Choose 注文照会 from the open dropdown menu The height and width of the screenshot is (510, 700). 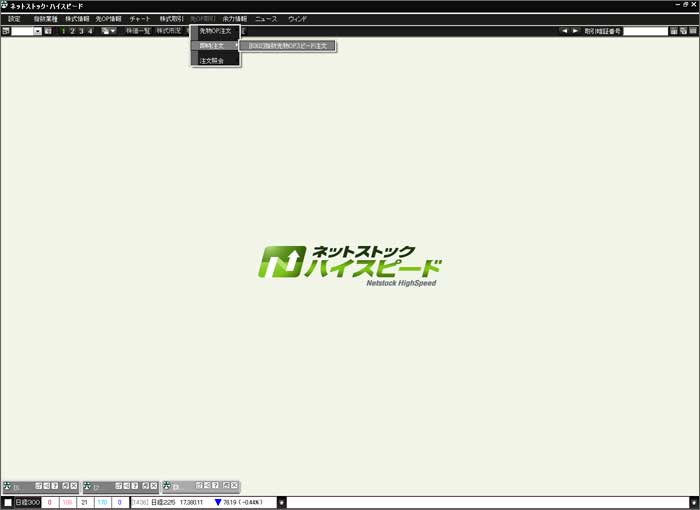click(216, 60)
